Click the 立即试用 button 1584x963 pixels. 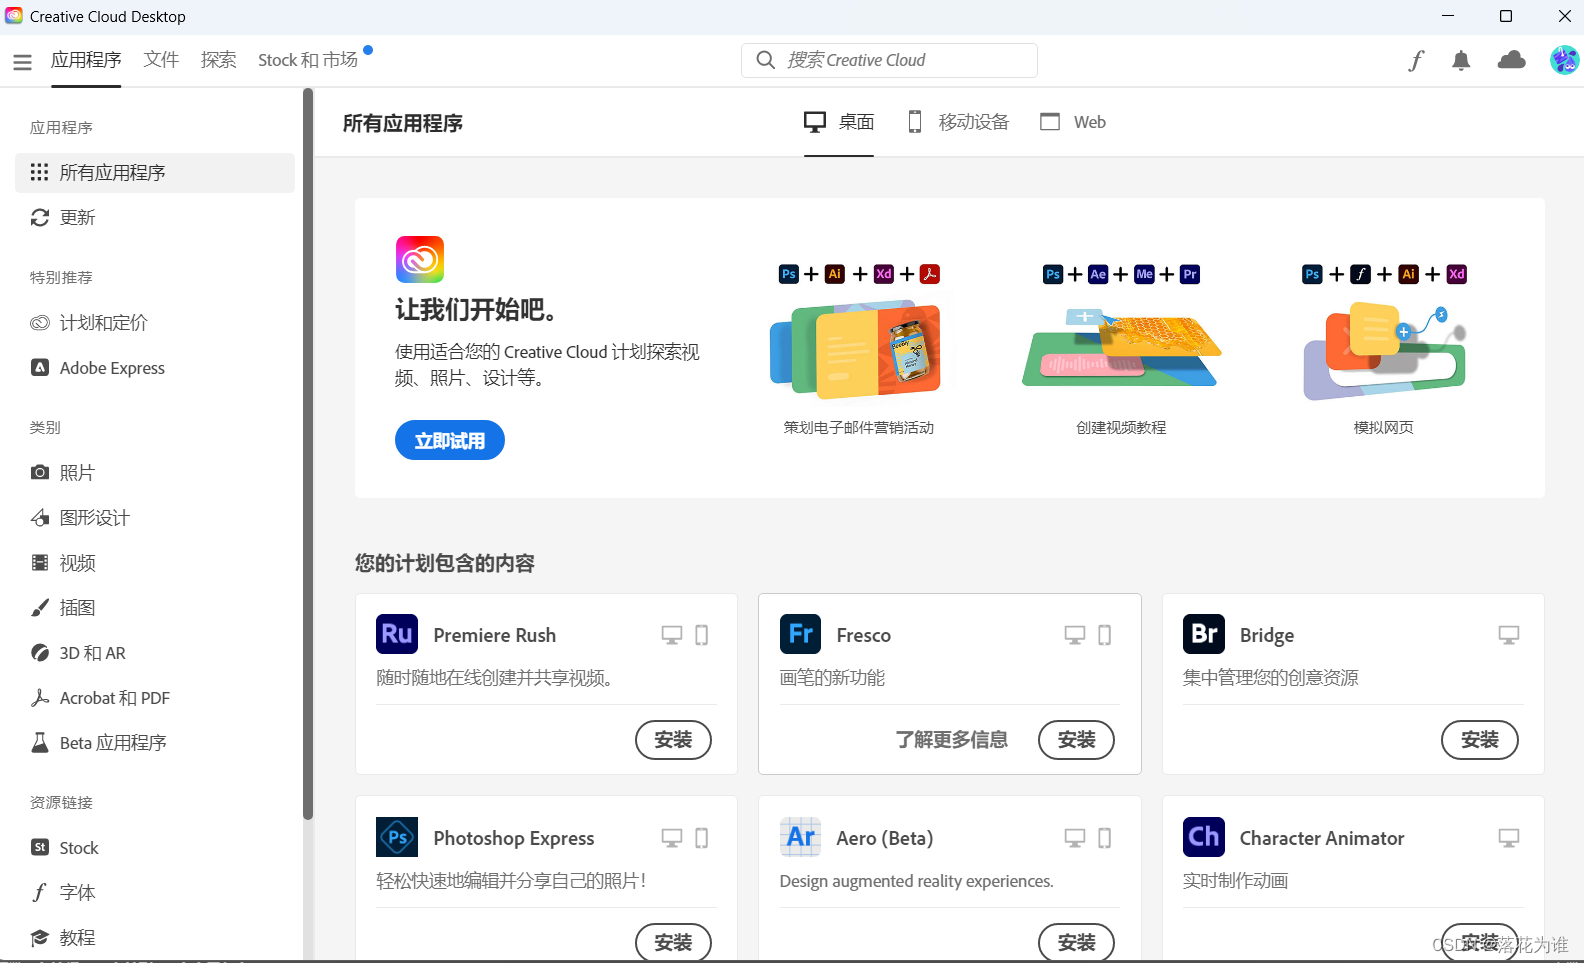pyautogui.click(x=450, y=440)
